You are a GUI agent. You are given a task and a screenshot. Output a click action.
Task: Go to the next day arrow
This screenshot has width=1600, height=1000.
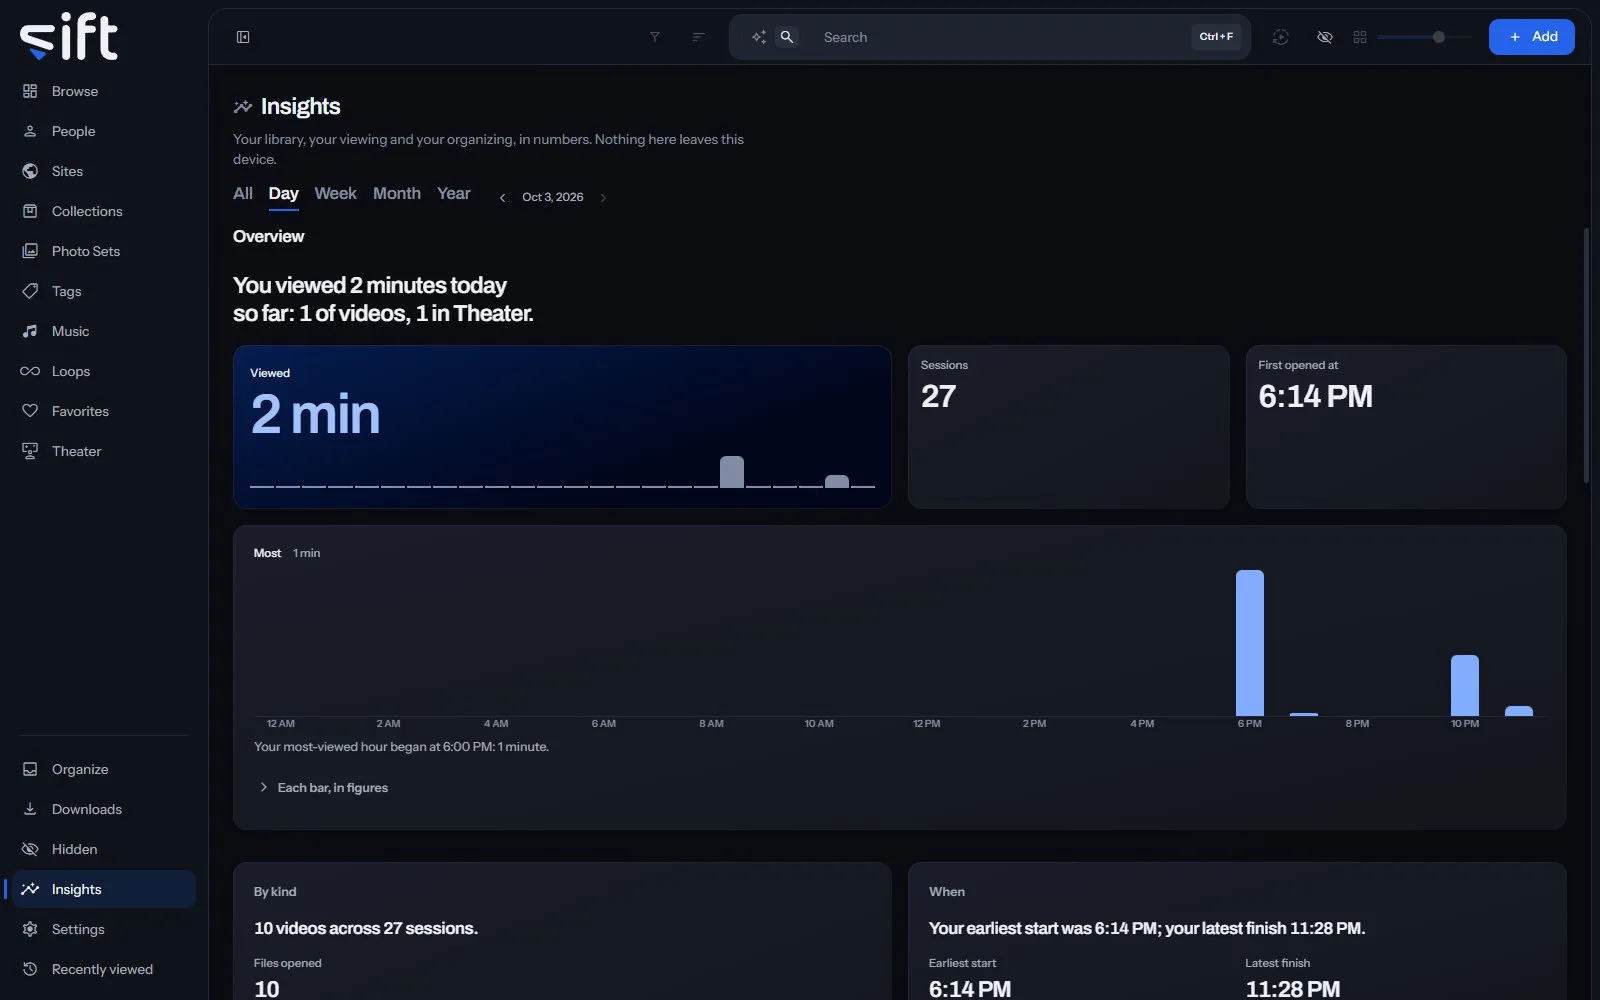(603, 197)
